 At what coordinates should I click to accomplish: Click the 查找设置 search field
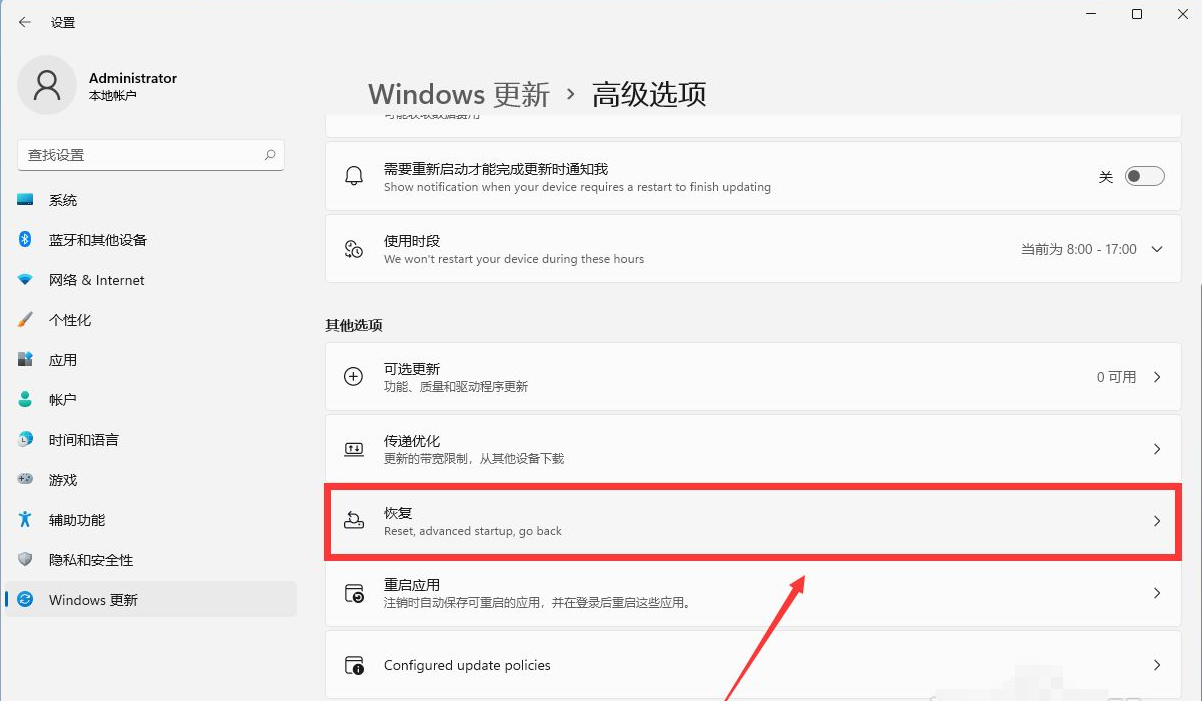click(x=151, y=155)
